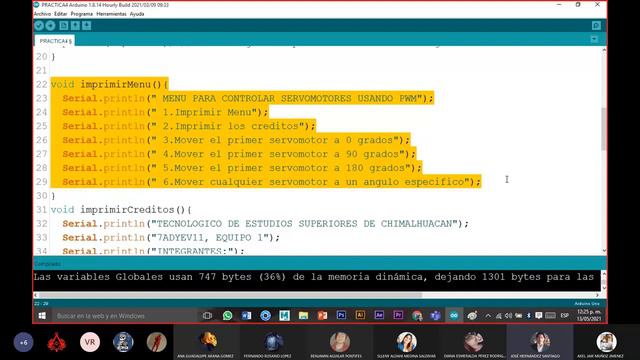
Task: Click the '7ADYEV11, EQUIPO 1' line
Action: (x=171, y=238)
